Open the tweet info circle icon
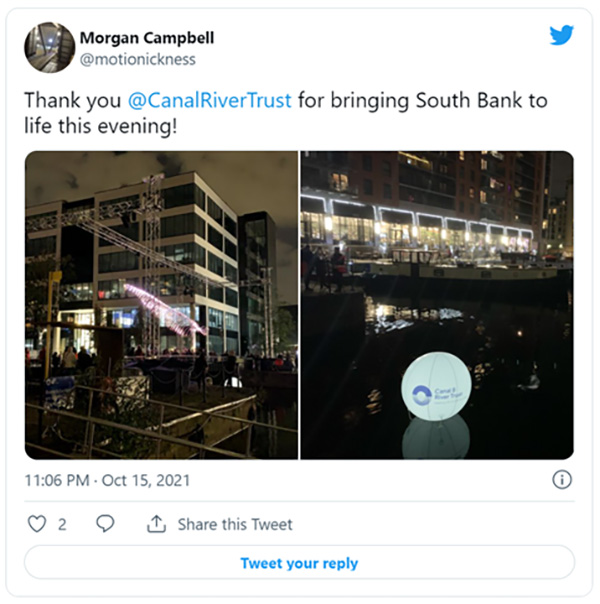Viewport: 600px width, 604px height. point(562,480)
